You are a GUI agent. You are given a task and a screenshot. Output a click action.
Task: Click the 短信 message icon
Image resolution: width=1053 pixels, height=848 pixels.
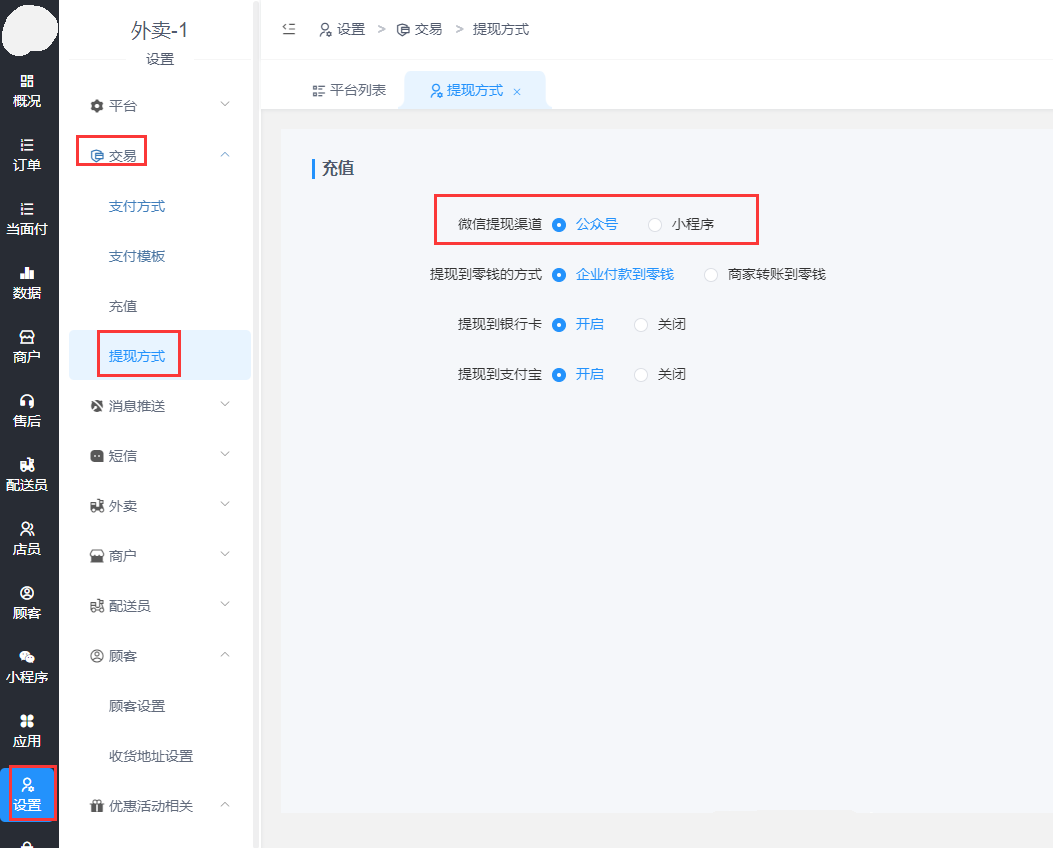pos(97,456)
